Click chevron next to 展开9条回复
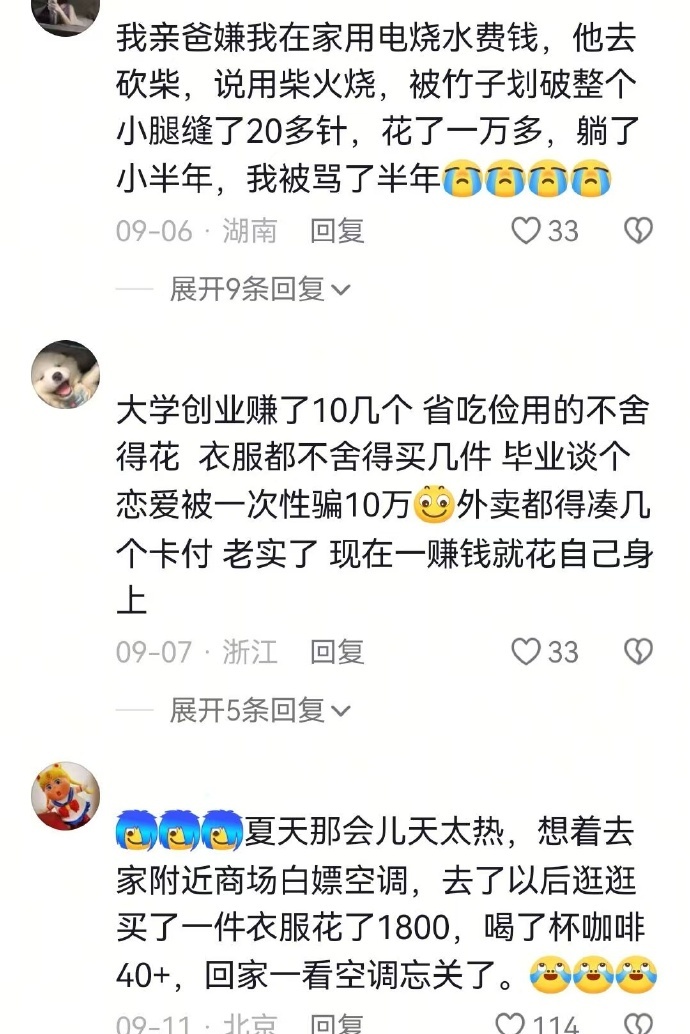 (x=340, y=290)
